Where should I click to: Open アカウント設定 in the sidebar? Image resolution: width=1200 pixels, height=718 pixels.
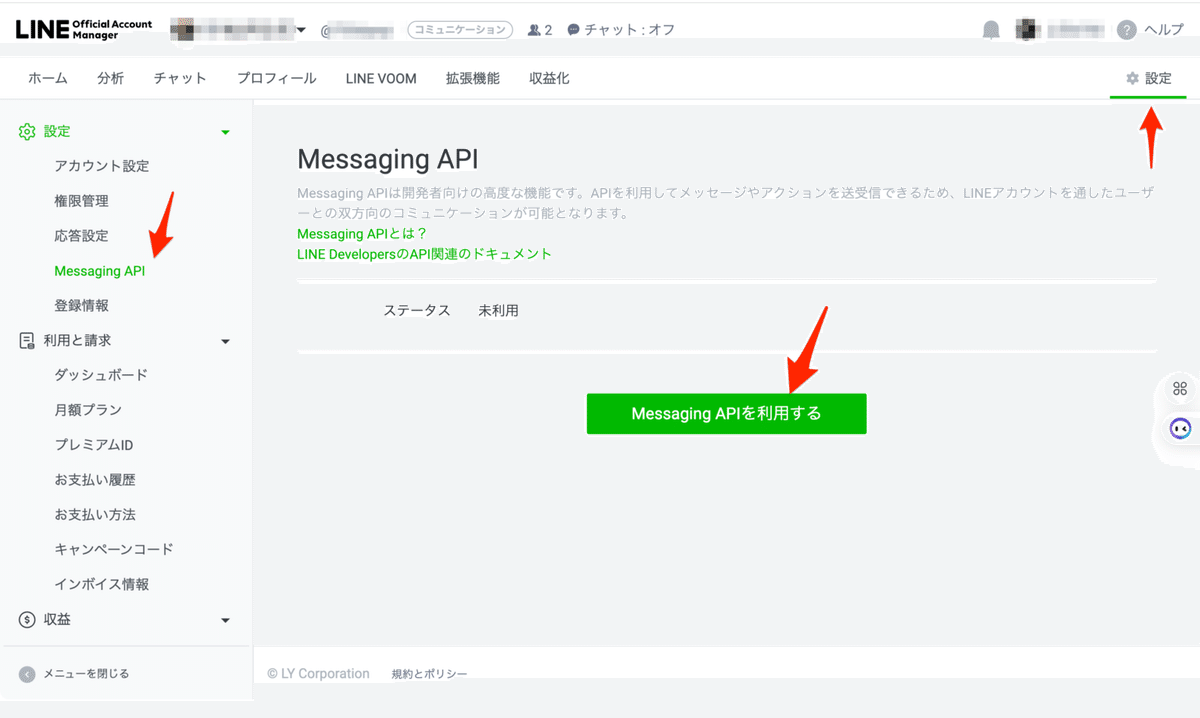pos(102,166)
